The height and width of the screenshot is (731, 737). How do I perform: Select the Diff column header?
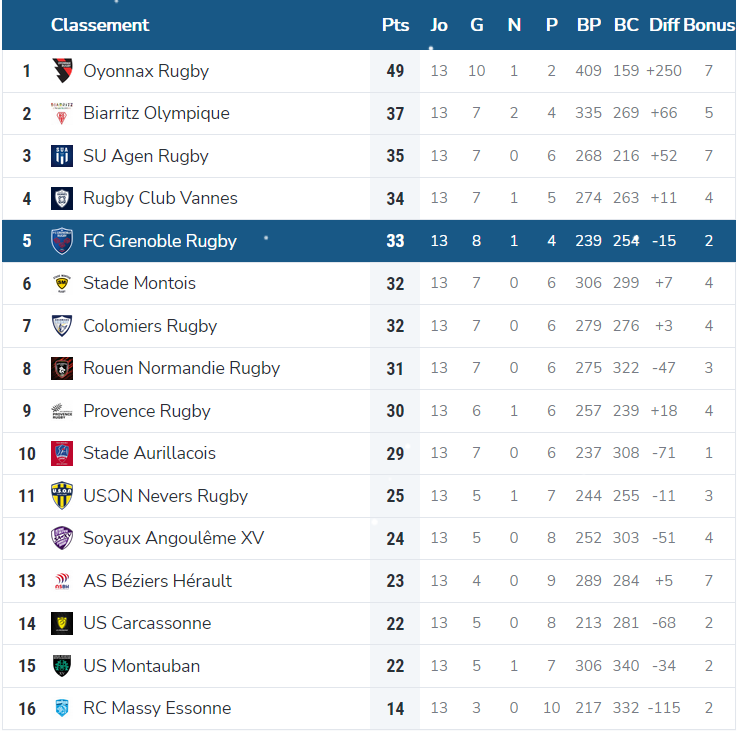click(664, 25)
